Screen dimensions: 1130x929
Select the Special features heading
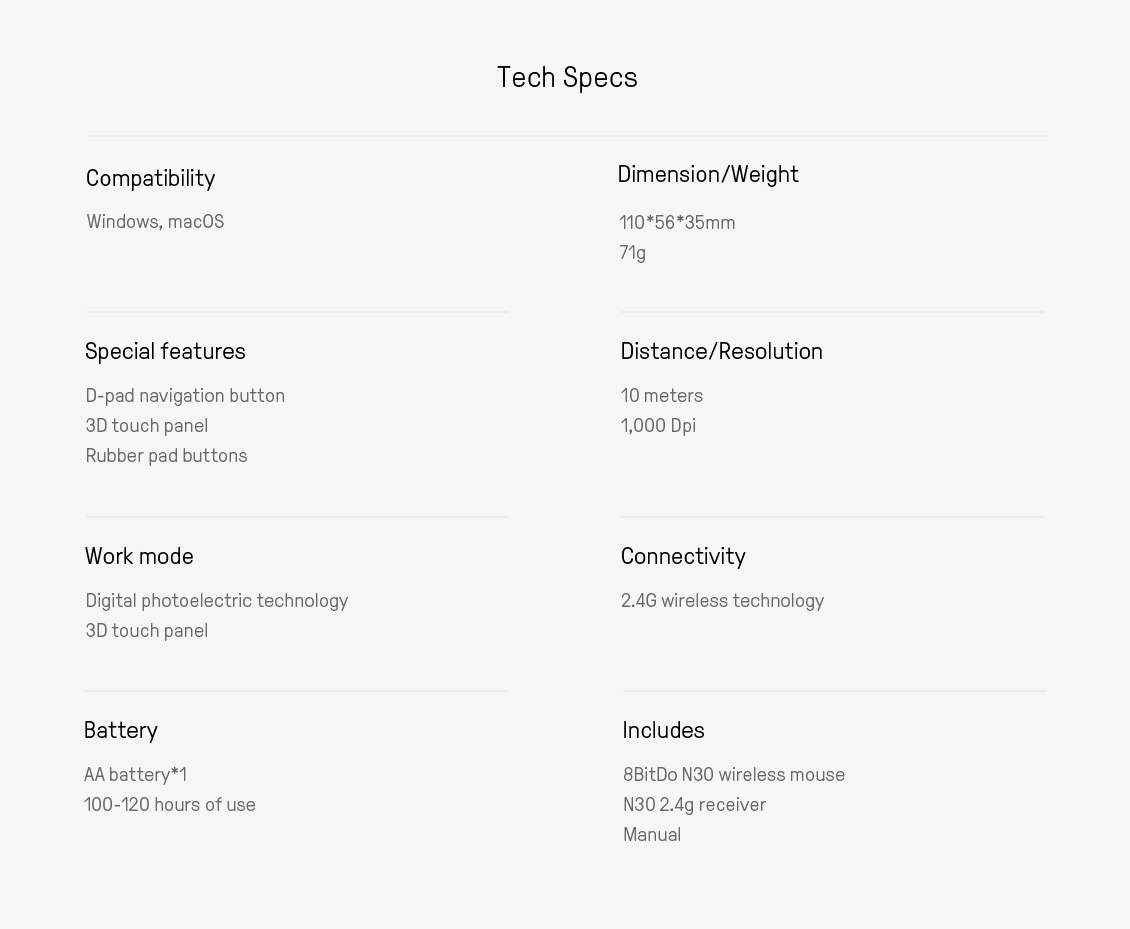pos(165,352)
